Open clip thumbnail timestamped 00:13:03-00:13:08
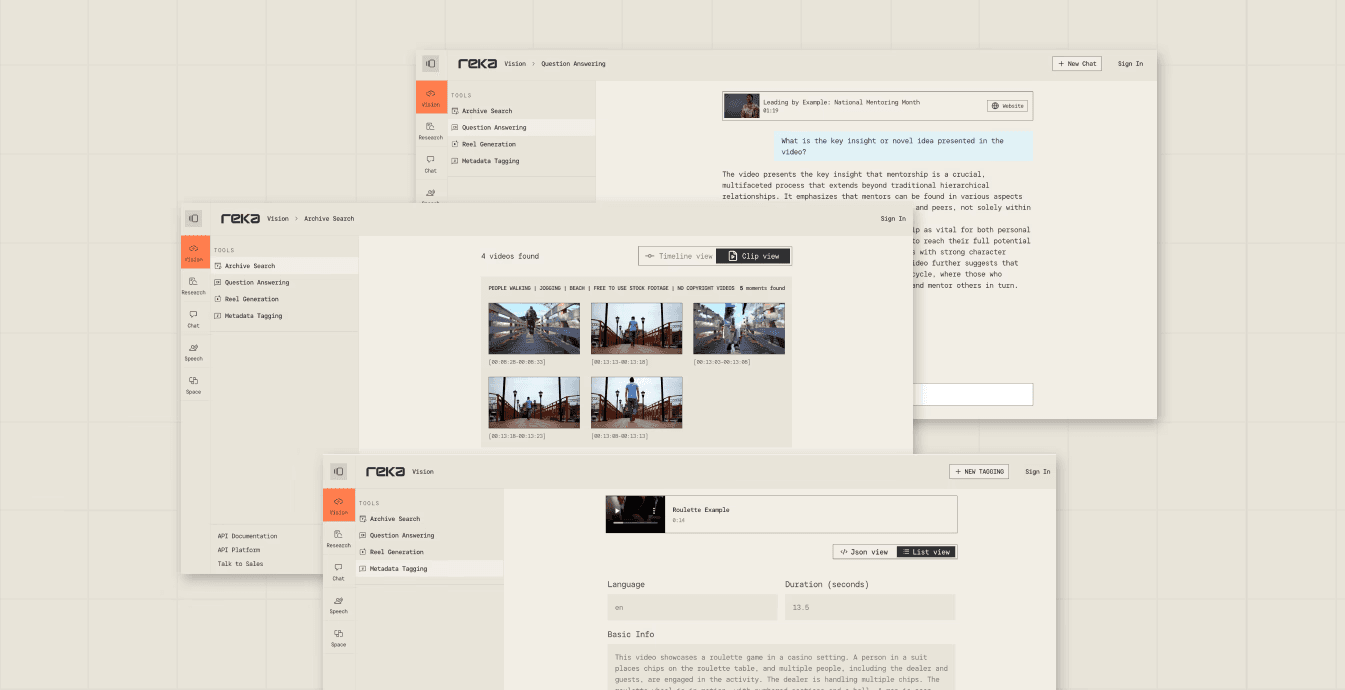 point(739,329)
